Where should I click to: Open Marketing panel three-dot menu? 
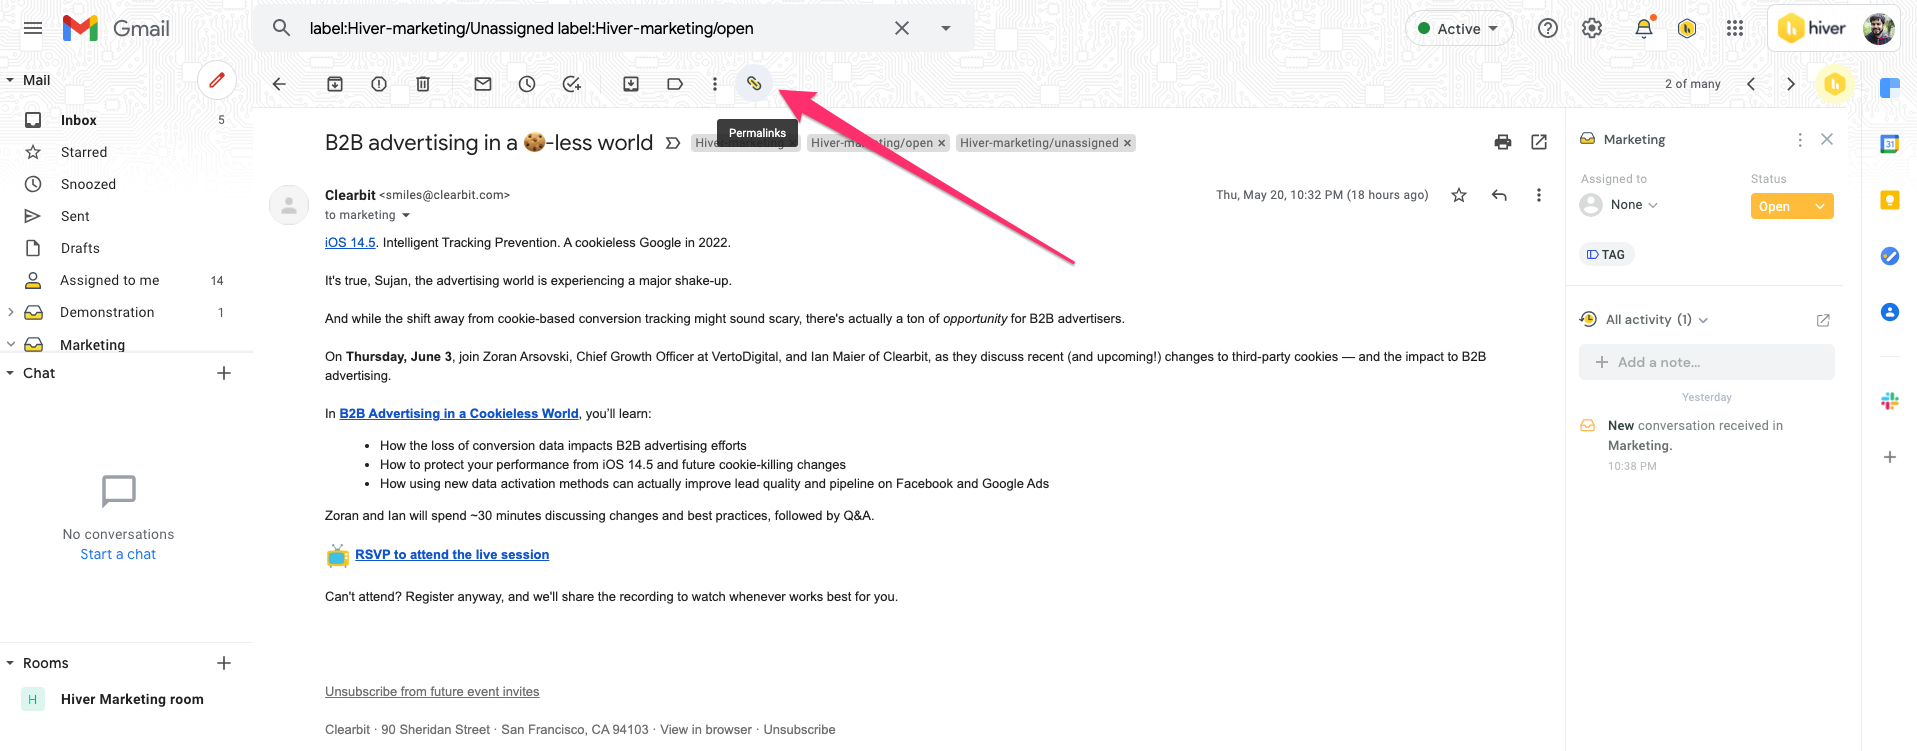pyautogui.click(x=1800, y=140)
